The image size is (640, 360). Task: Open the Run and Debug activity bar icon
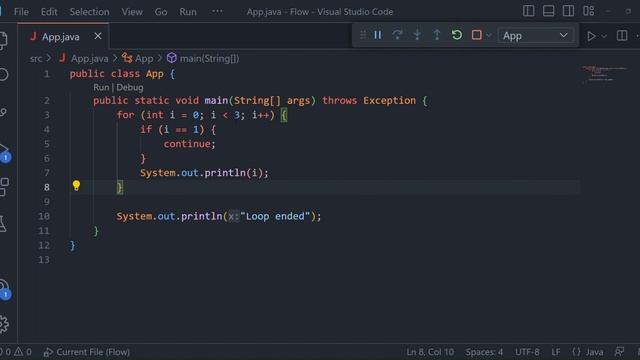(4, 152)
